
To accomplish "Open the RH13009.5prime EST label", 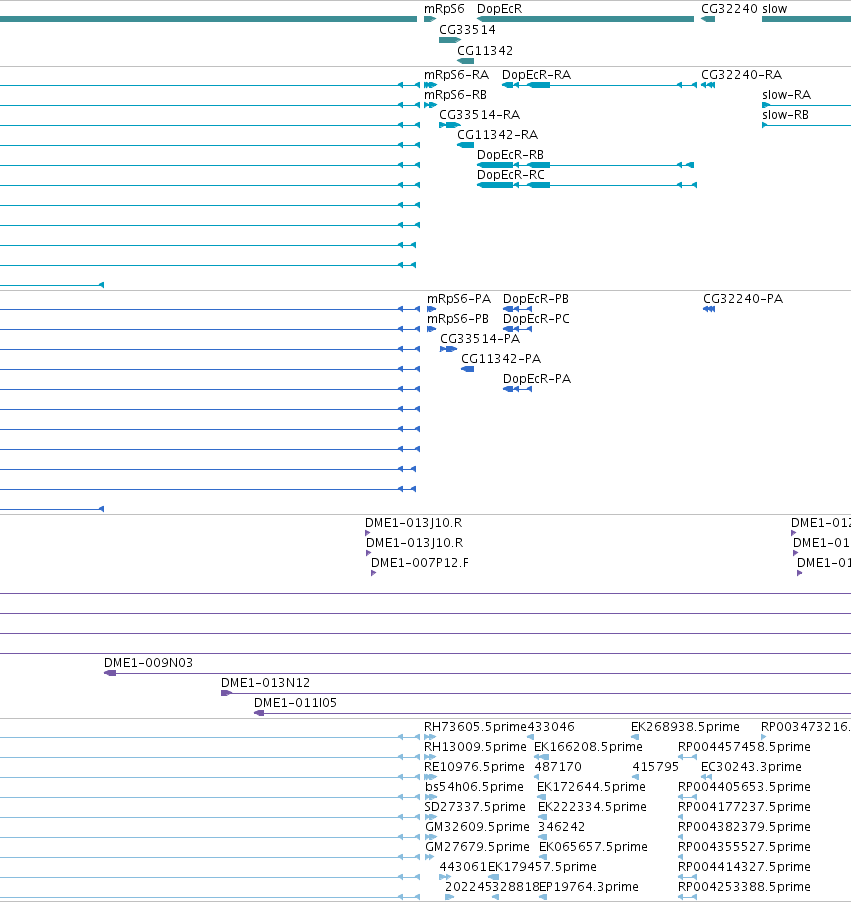I will [475, 747].
